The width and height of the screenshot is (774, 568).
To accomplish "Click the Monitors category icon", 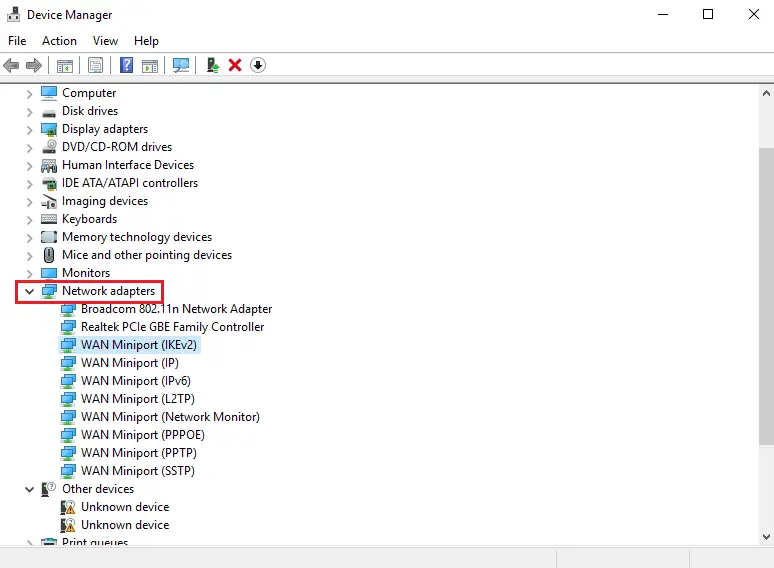I will (x=49, y=273).
